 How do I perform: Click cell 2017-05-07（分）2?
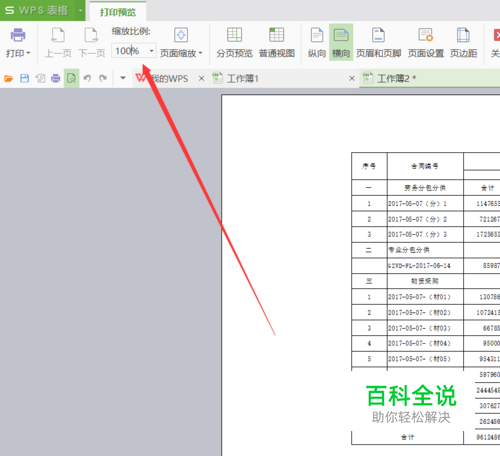(x=425, y=219)
